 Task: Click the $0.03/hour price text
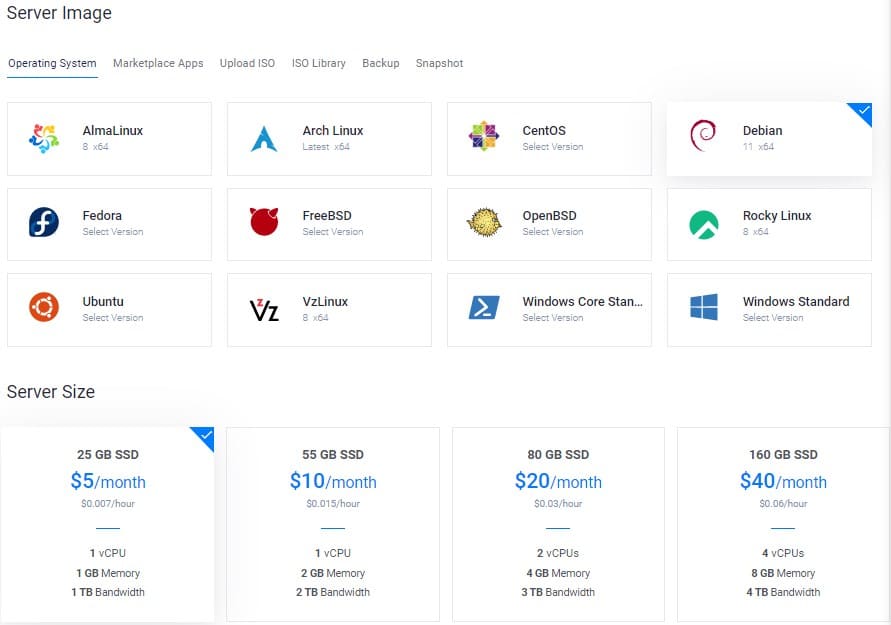[x=558, y=503]
